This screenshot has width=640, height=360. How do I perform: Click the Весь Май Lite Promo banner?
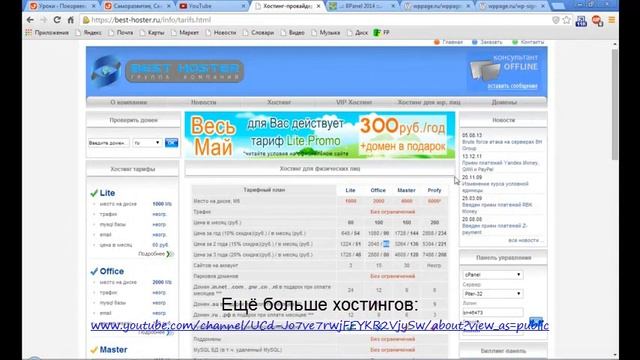coord(320,135)
